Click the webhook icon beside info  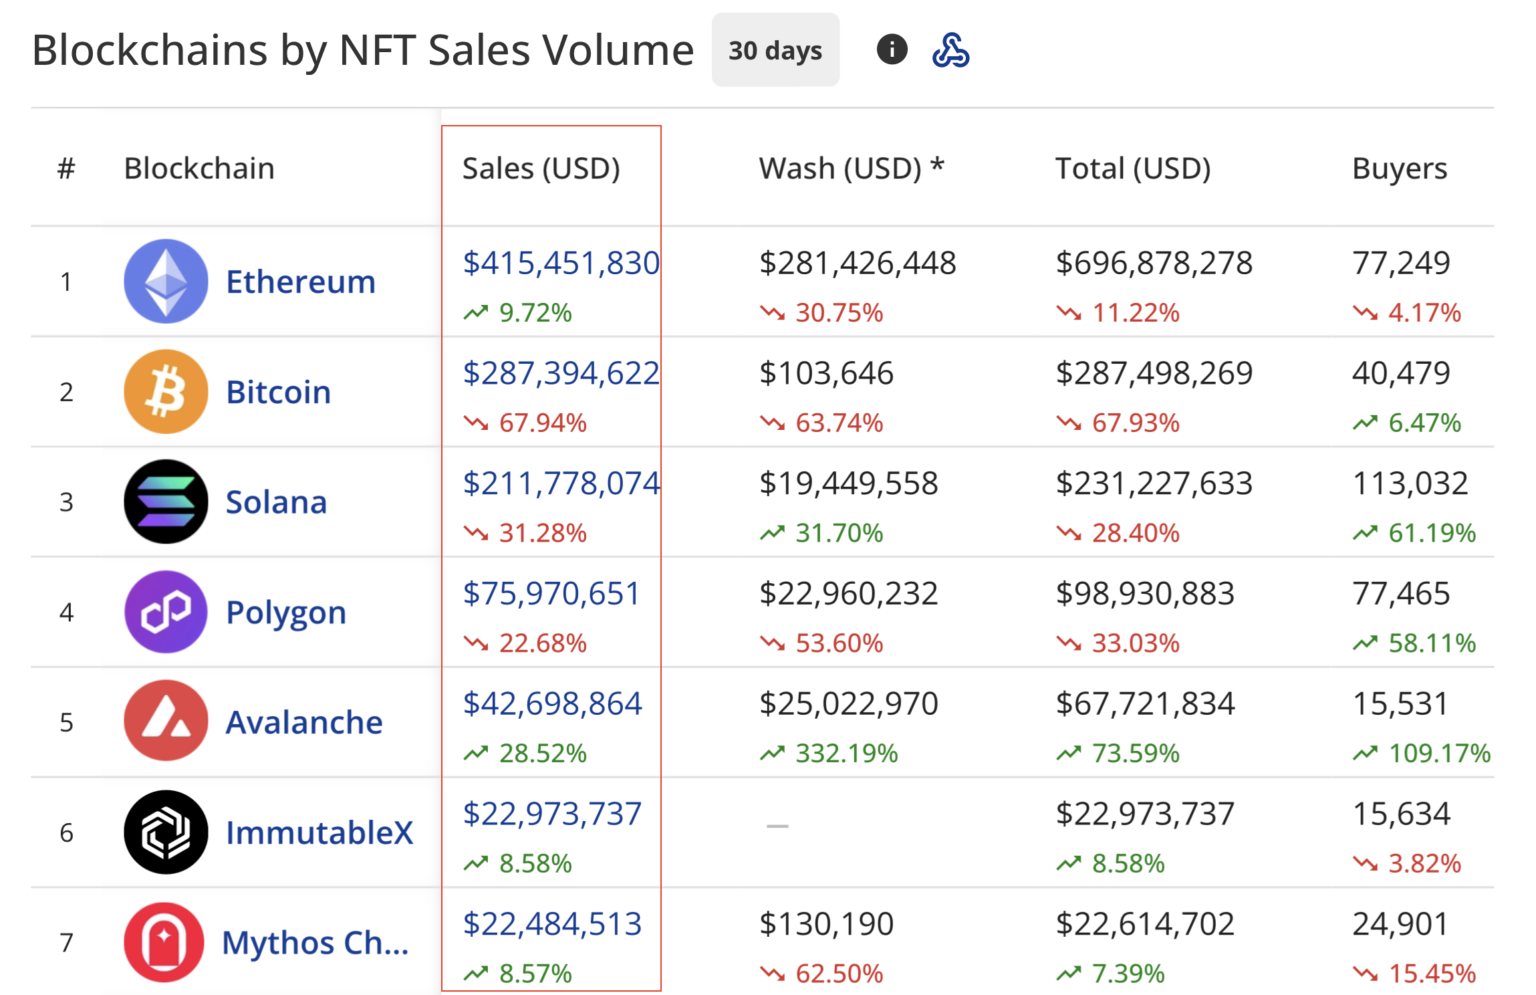[950, 50]
